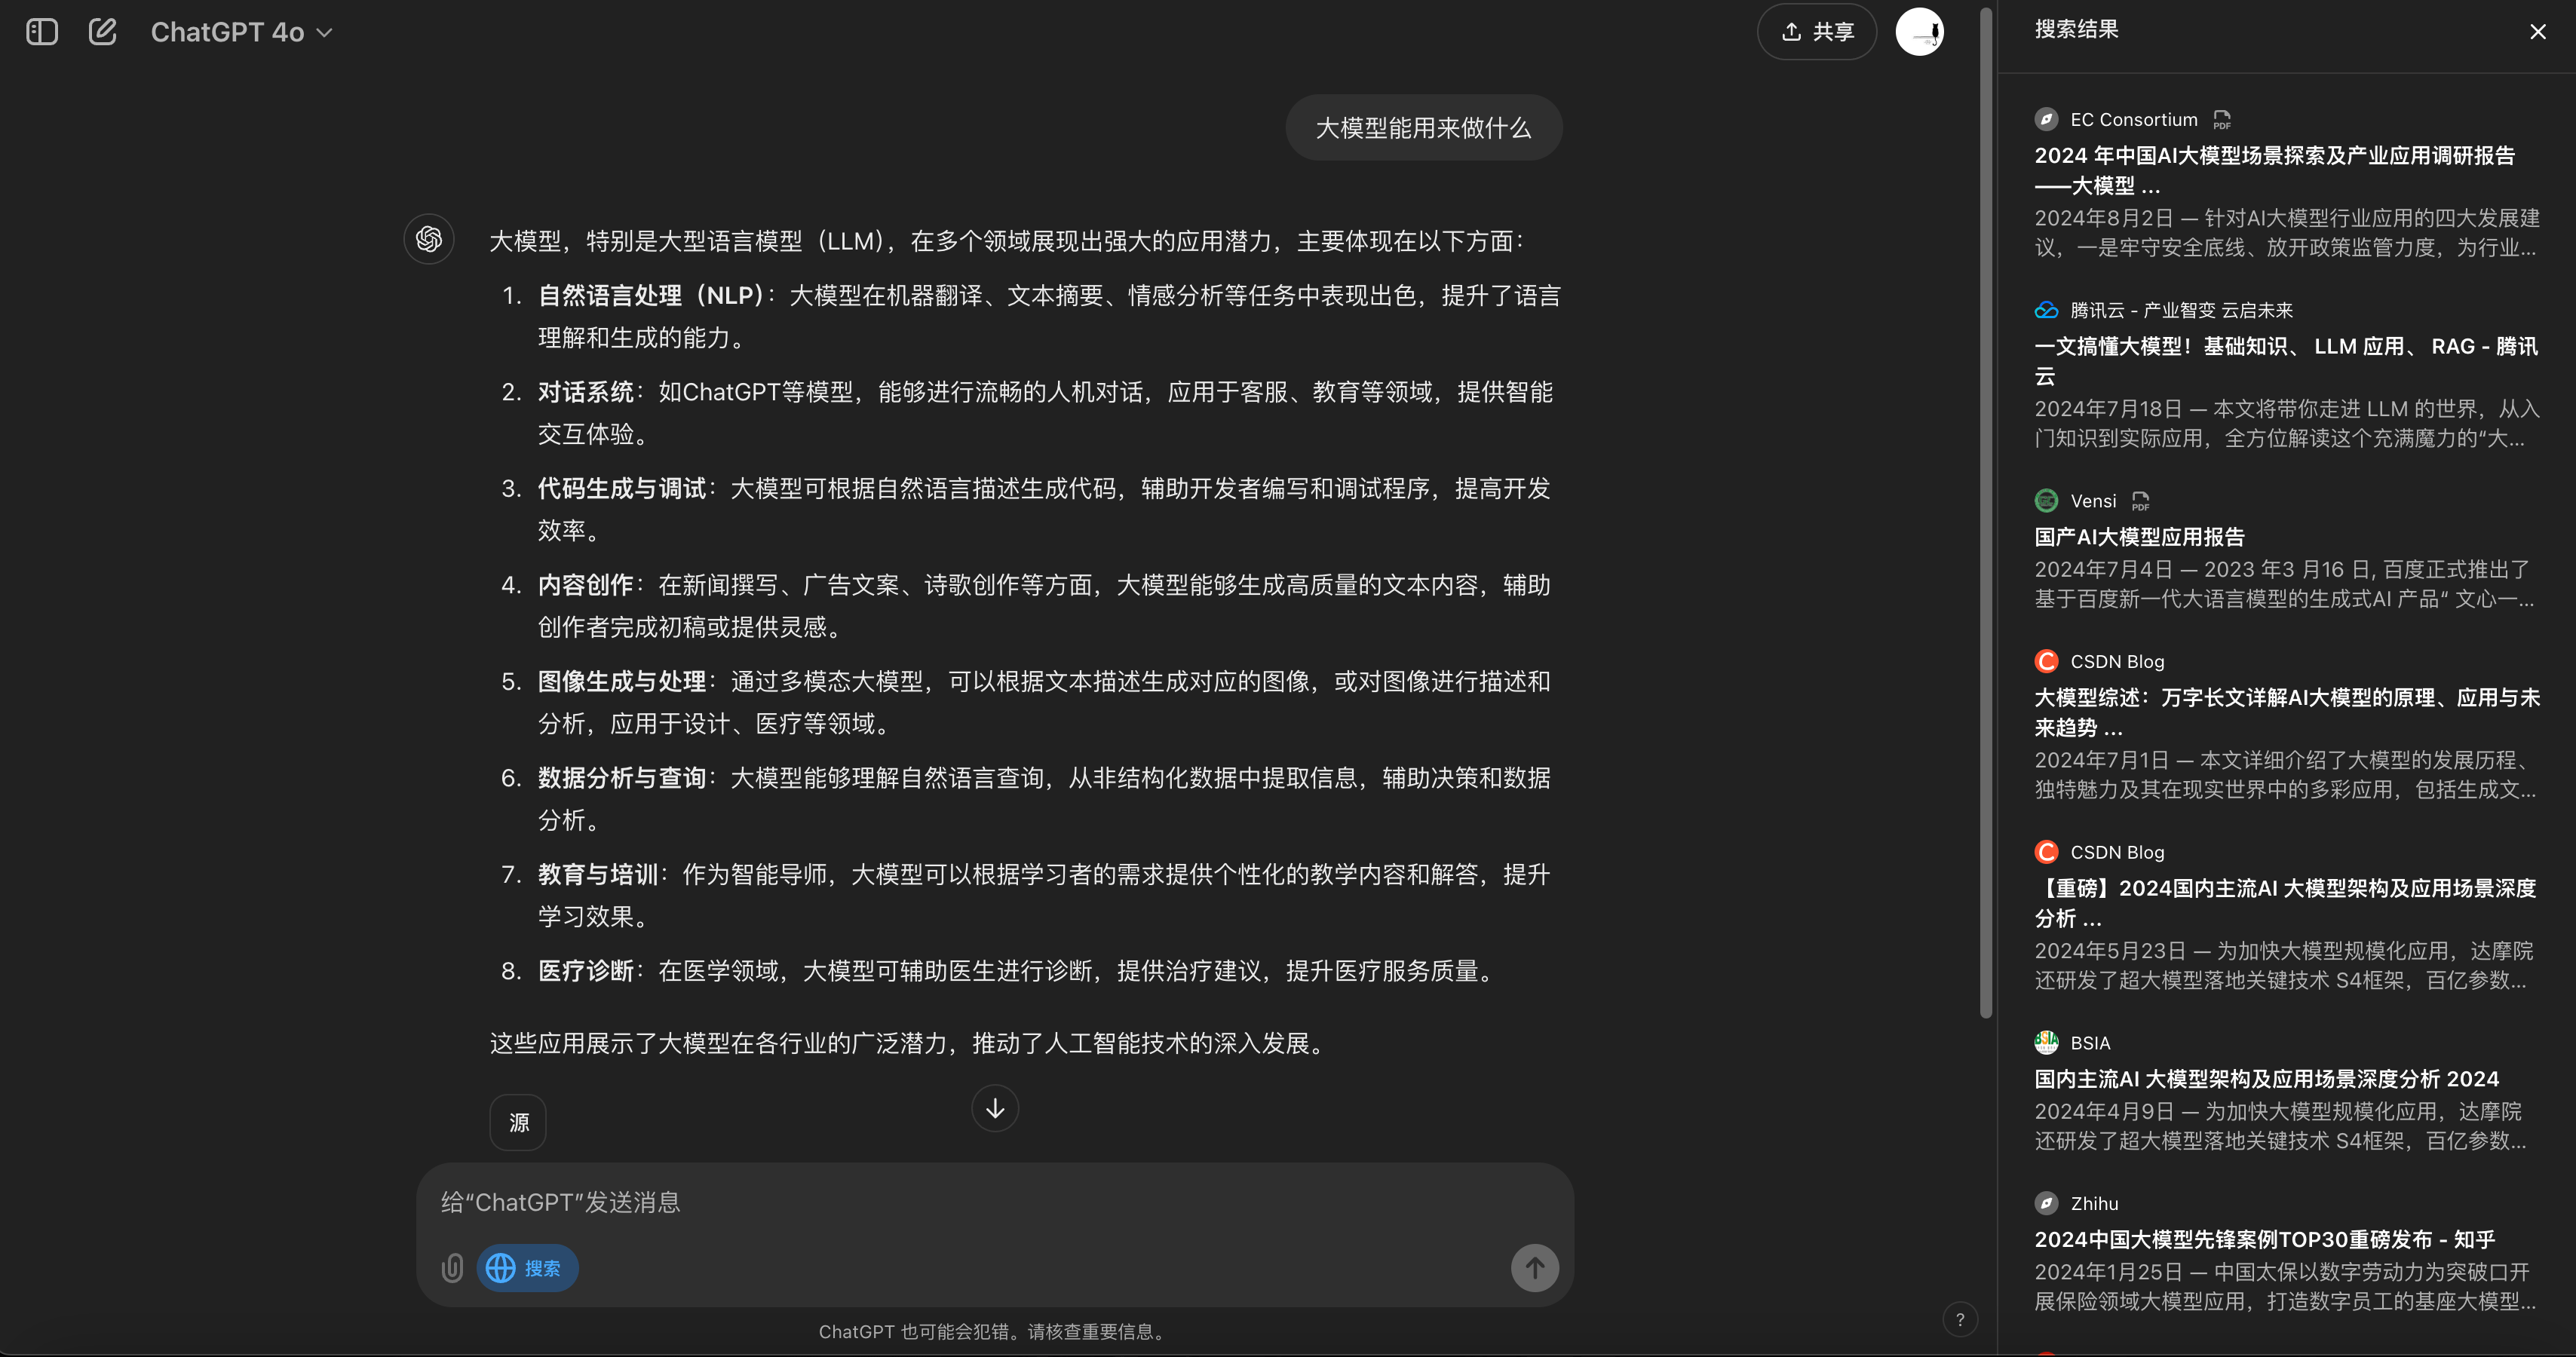Click the BSIA source name
2576x1357 pixels.
pyautogui.click(x=2090, y=1043)
